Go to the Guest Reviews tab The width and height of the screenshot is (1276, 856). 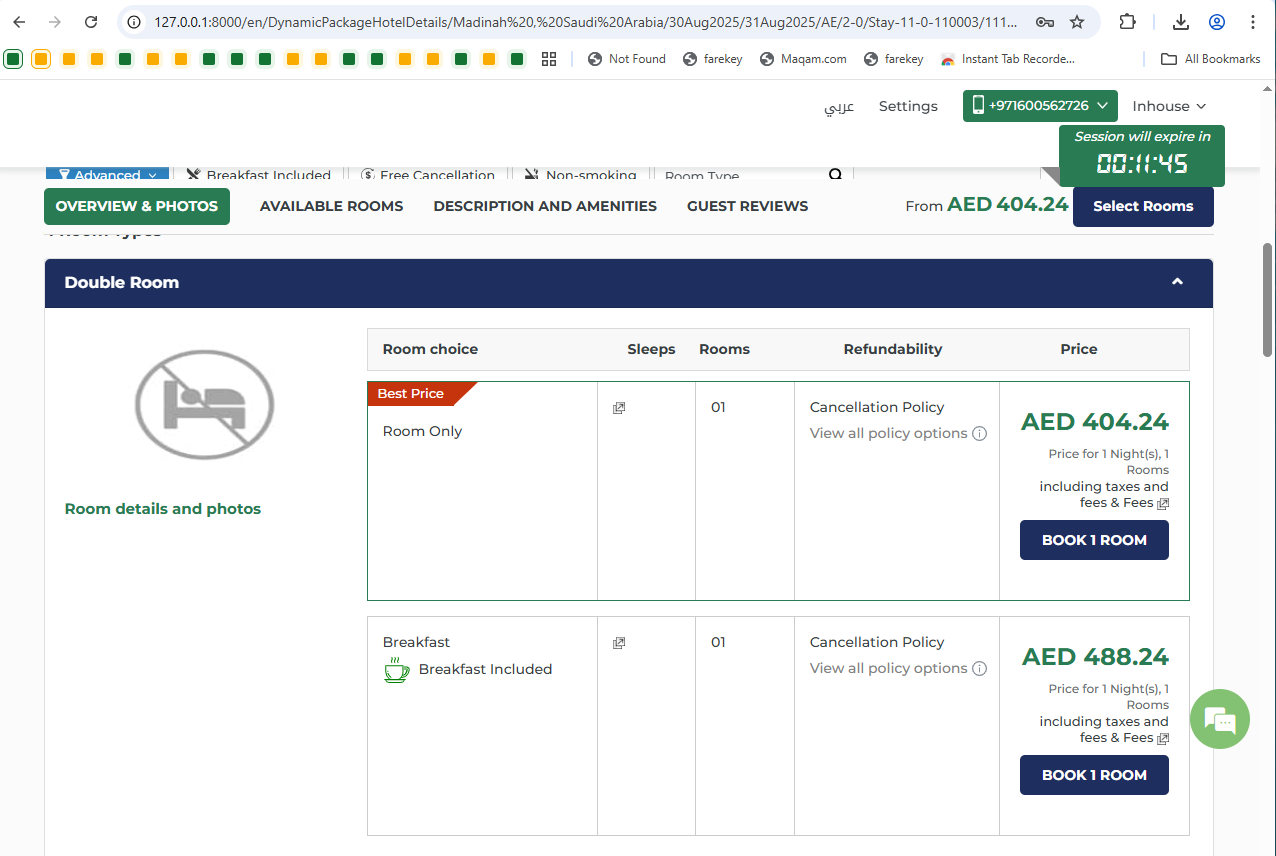click(747, 206)
